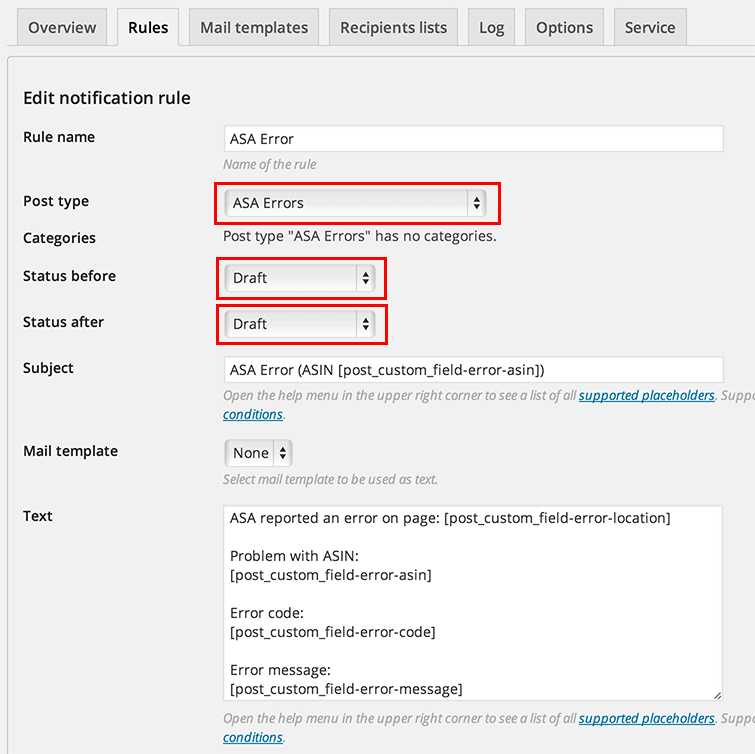Open the Post type dropdown
The height and width of the screenshot is (754, 755).
(355, 203)
